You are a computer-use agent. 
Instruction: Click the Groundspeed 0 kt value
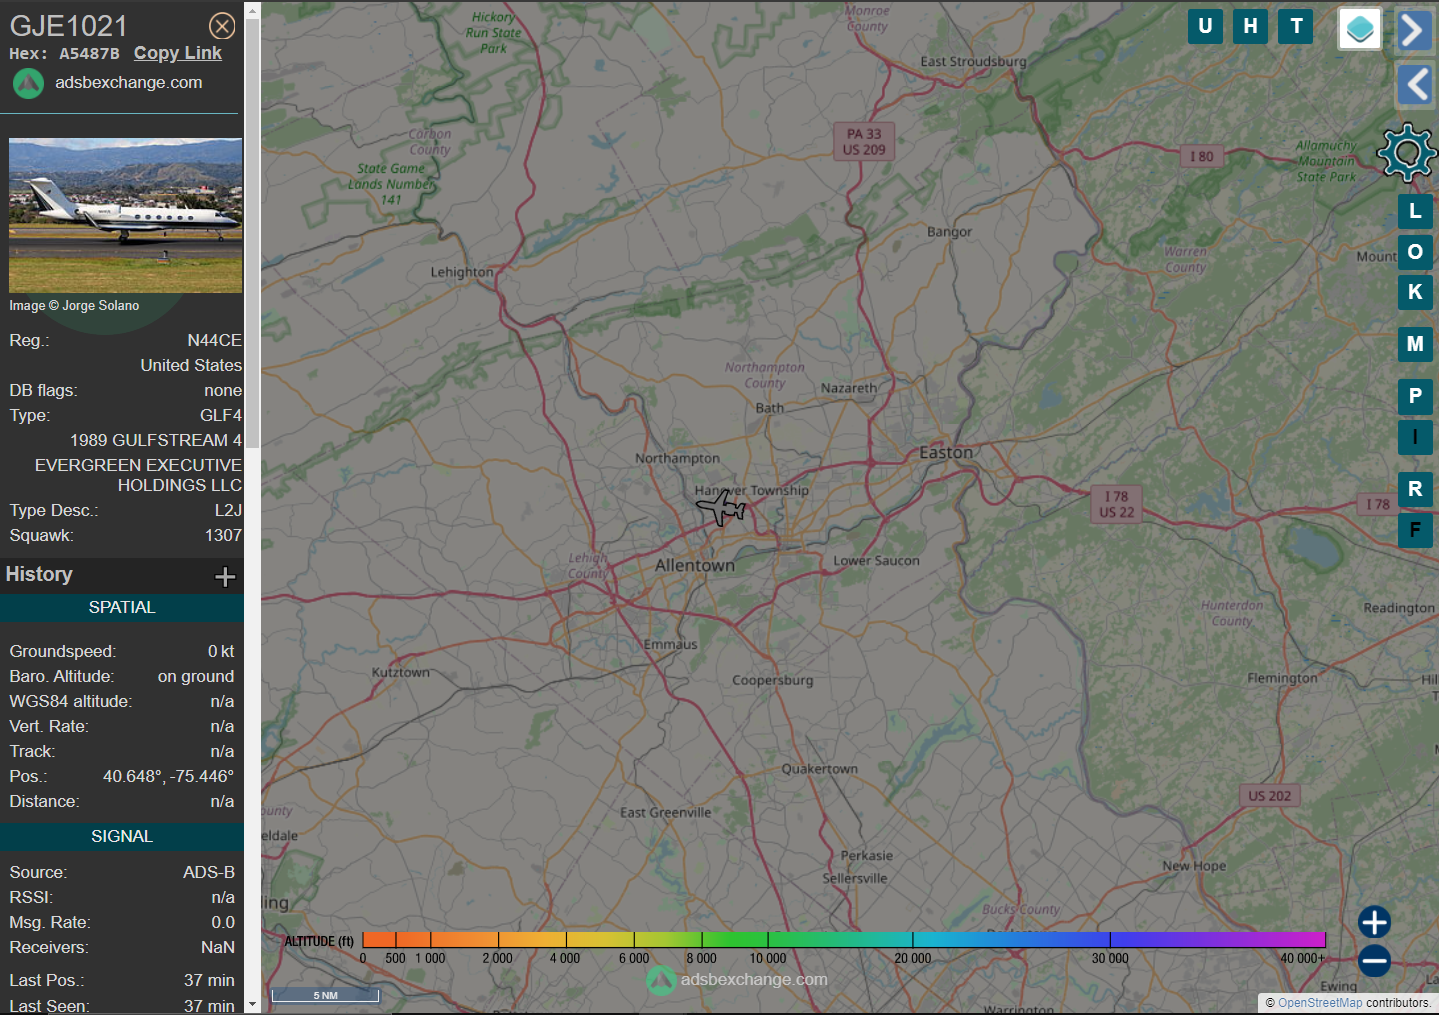tap(221, 652)
